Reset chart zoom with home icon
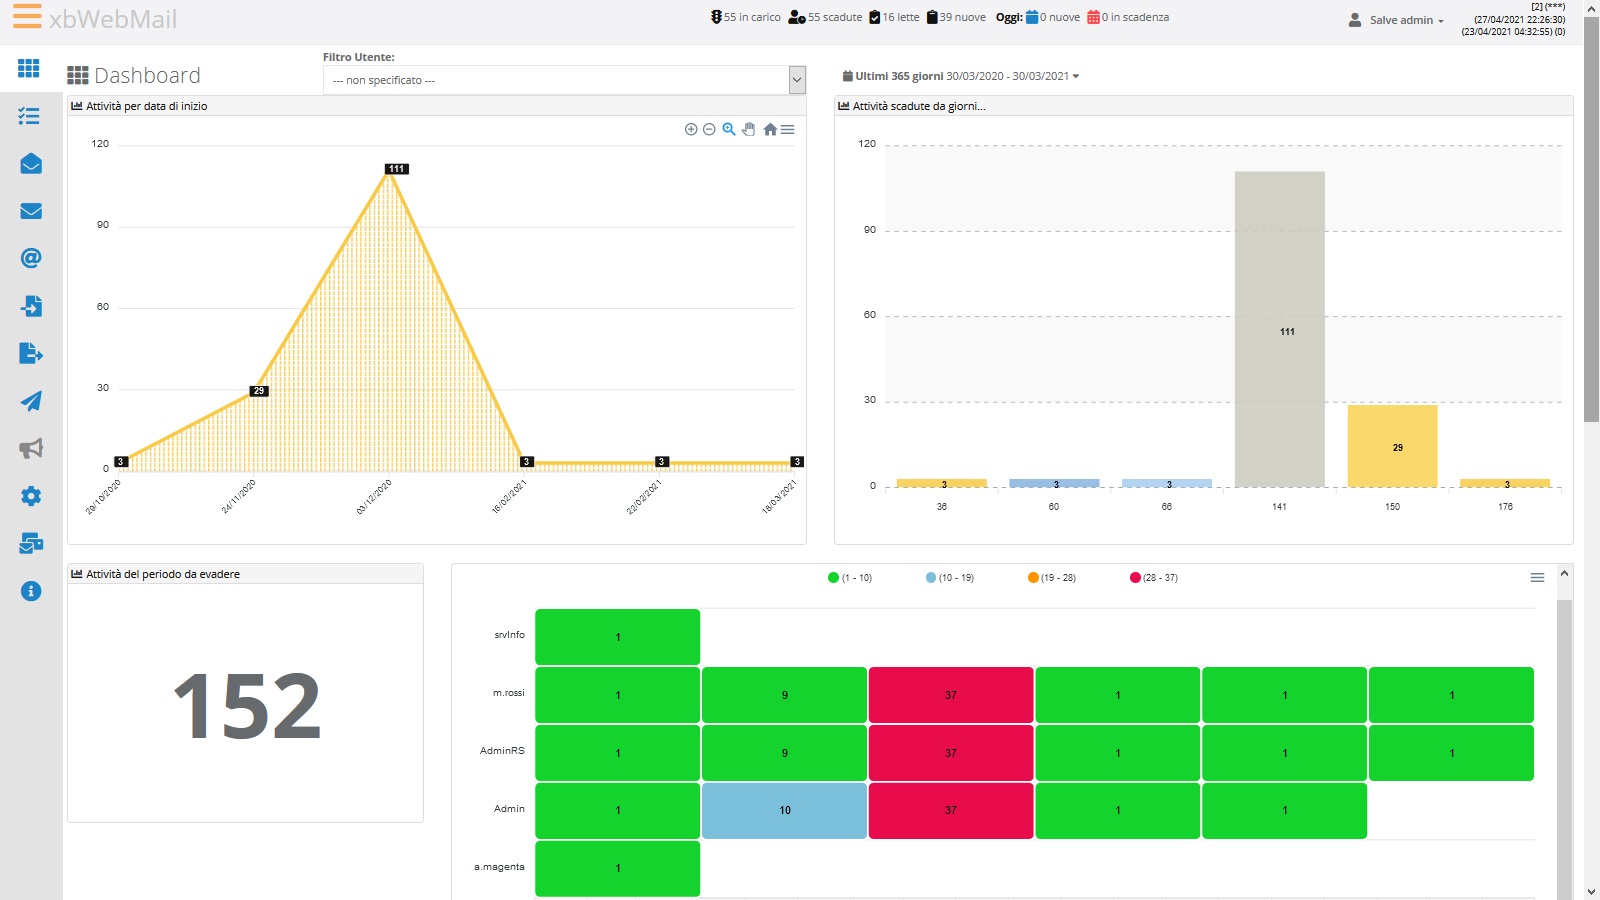The image size is (1600, 900). [x=770, y=129]
